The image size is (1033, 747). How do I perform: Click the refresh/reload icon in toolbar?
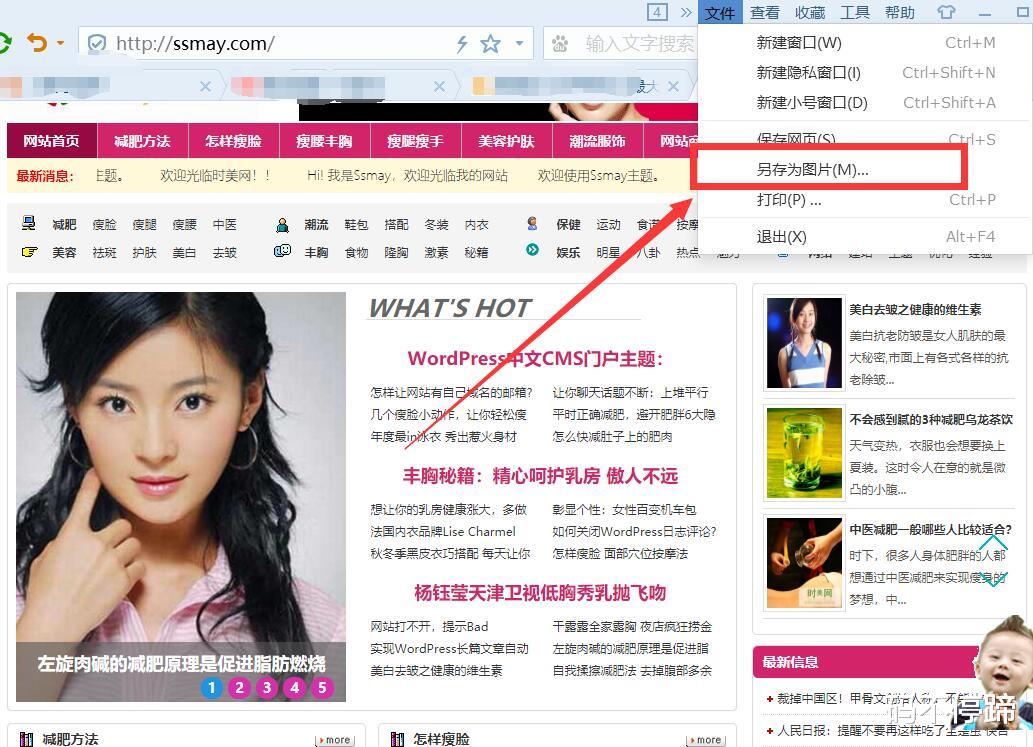6,43
